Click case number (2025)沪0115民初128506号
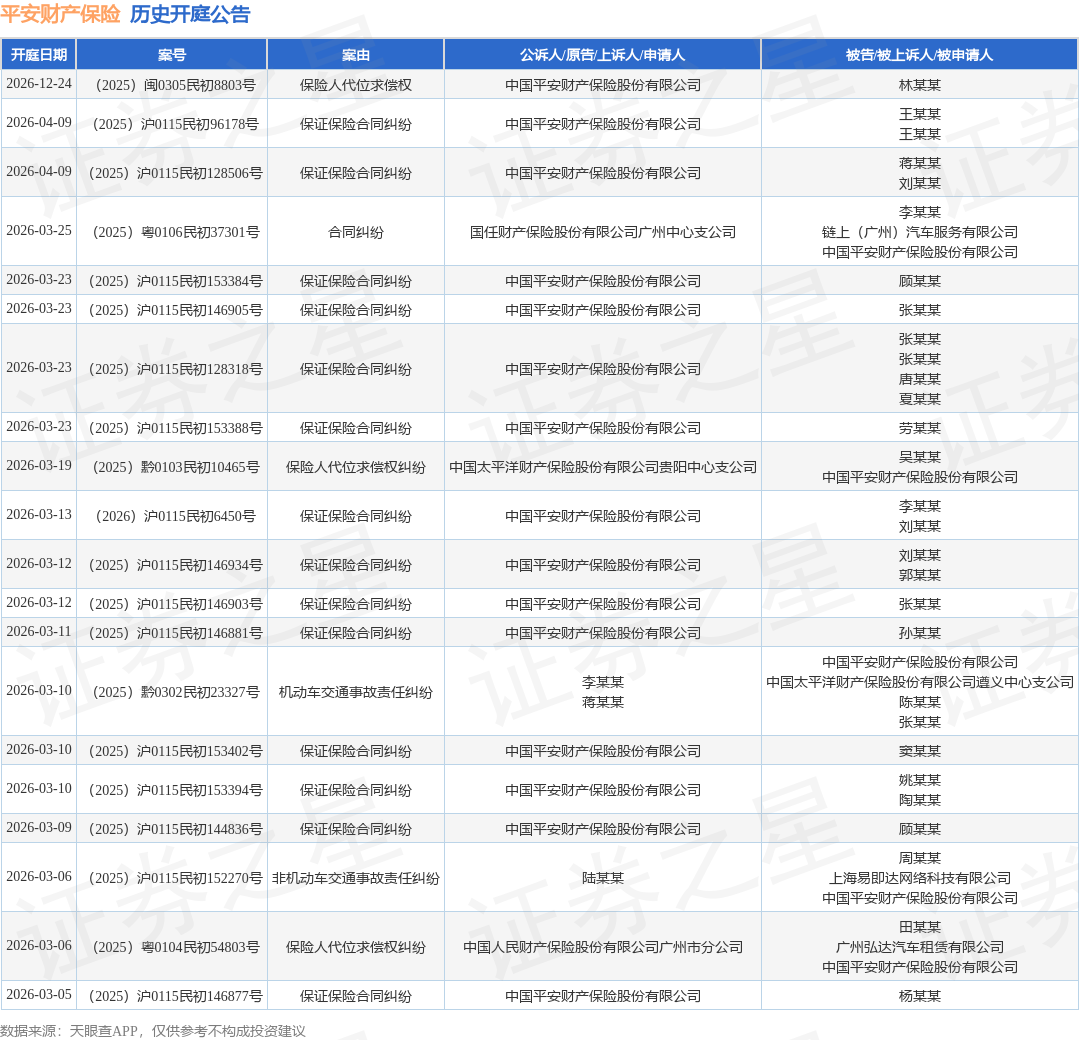The width and height of the screenshot is (1079, 1040). click(x=171, y=173)
